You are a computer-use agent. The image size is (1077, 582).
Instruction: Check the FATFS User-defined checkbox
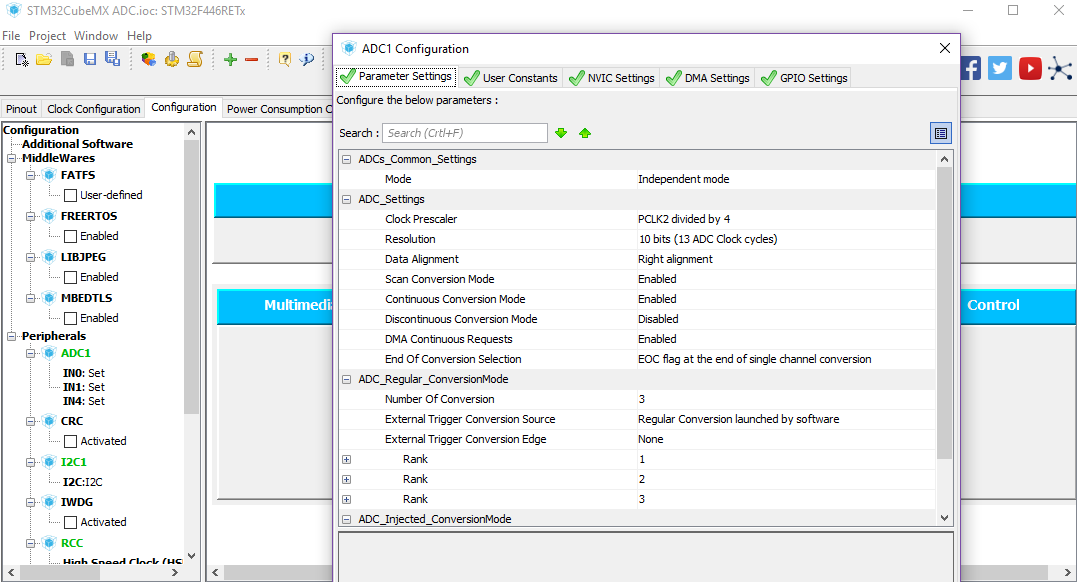[70, 195]
